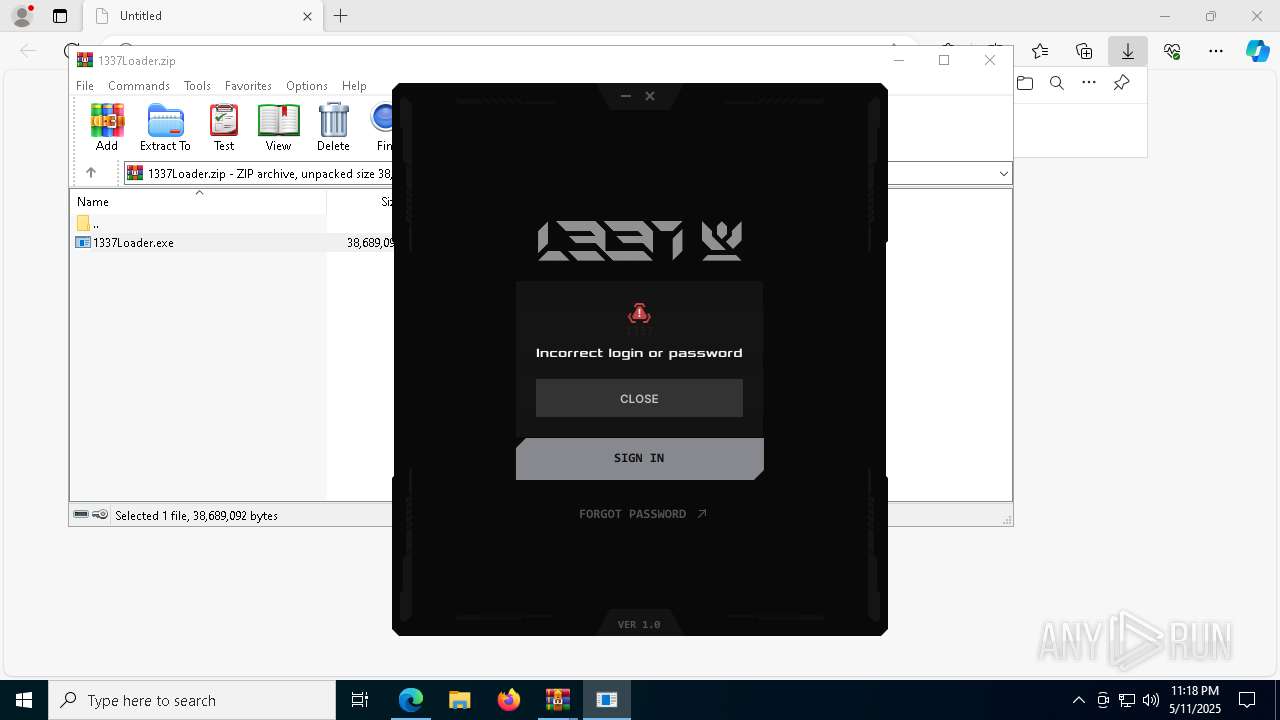
Task: Show hidden system tray icons
Action: [x=1078, y=700]
